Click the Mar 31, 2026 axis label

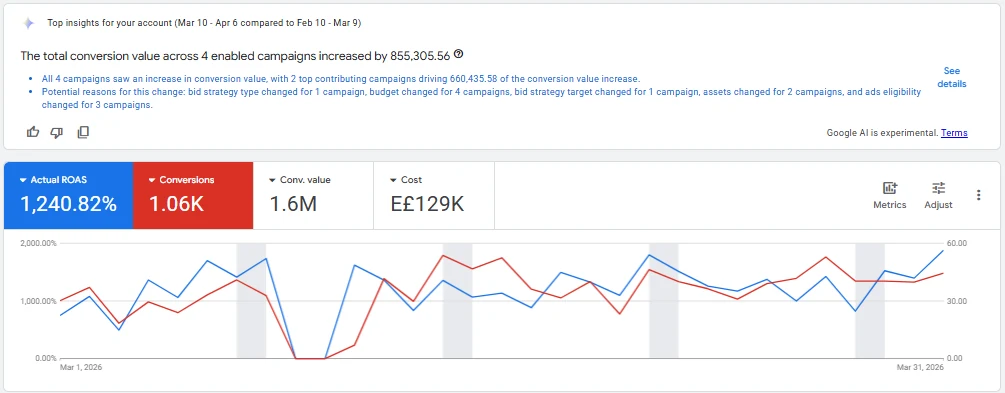920,367
